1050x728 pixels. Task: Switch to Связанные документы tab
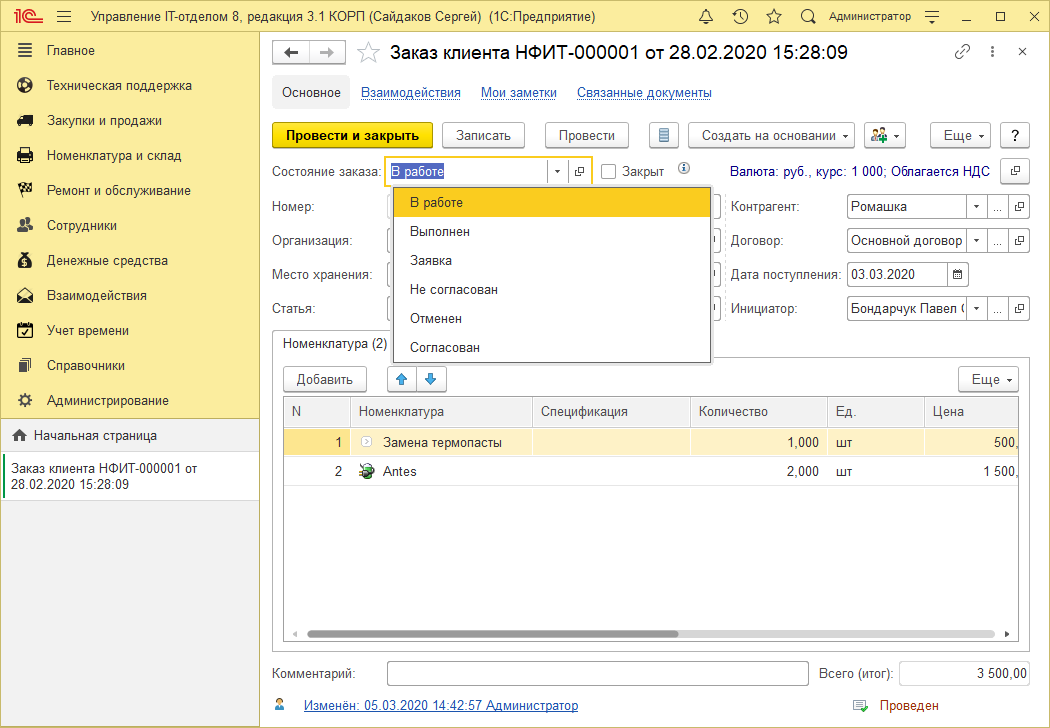pyautogui.click(x=644, y=92)
